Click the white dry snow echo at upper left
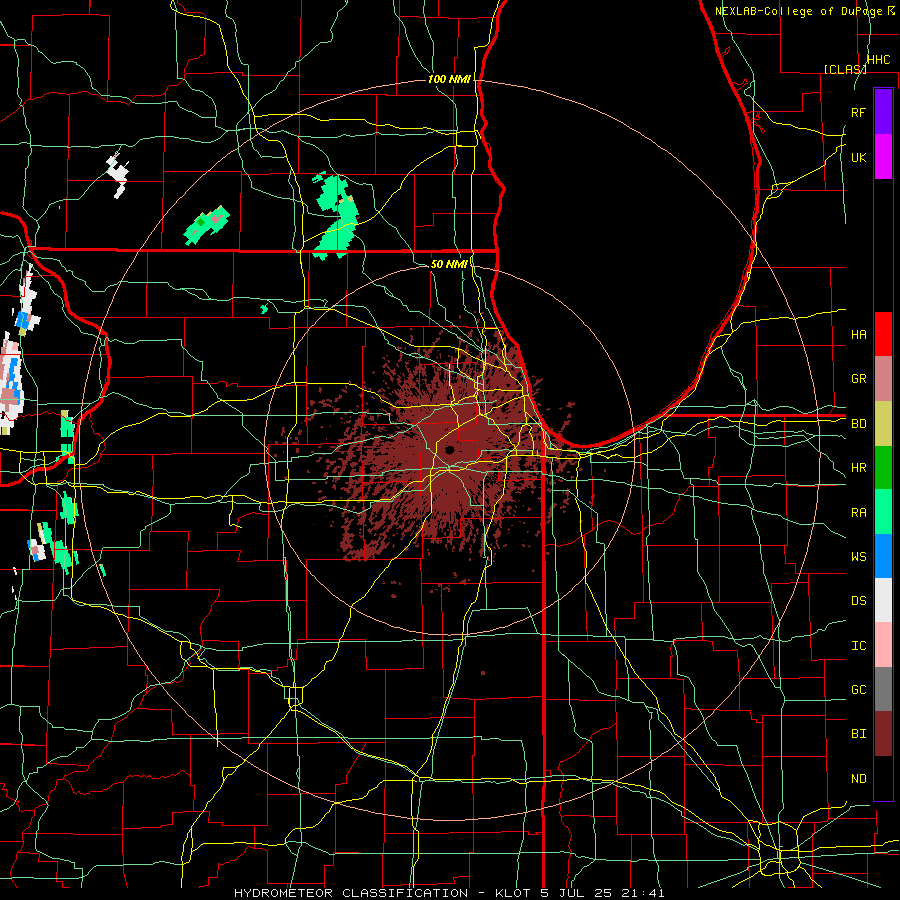Viewport: 900px width, 900px height. (118, 176)
